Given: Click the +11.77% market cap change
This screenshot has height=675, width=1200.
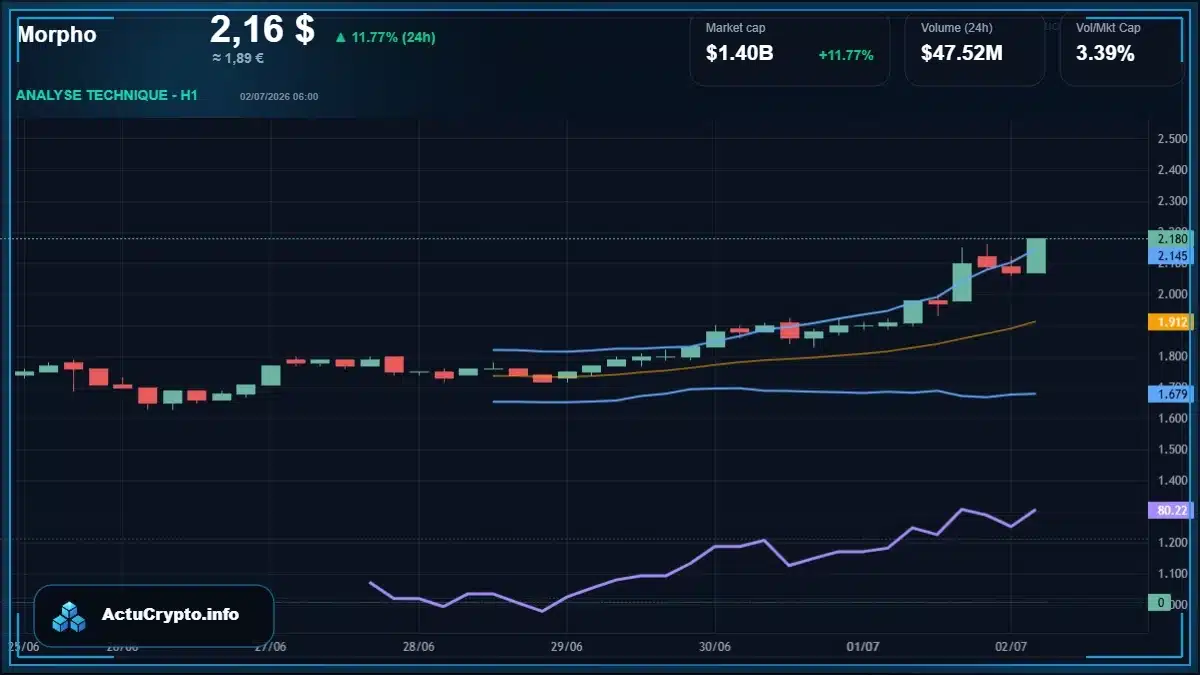Looking at the screenshot, I should (x=846, y=55).
